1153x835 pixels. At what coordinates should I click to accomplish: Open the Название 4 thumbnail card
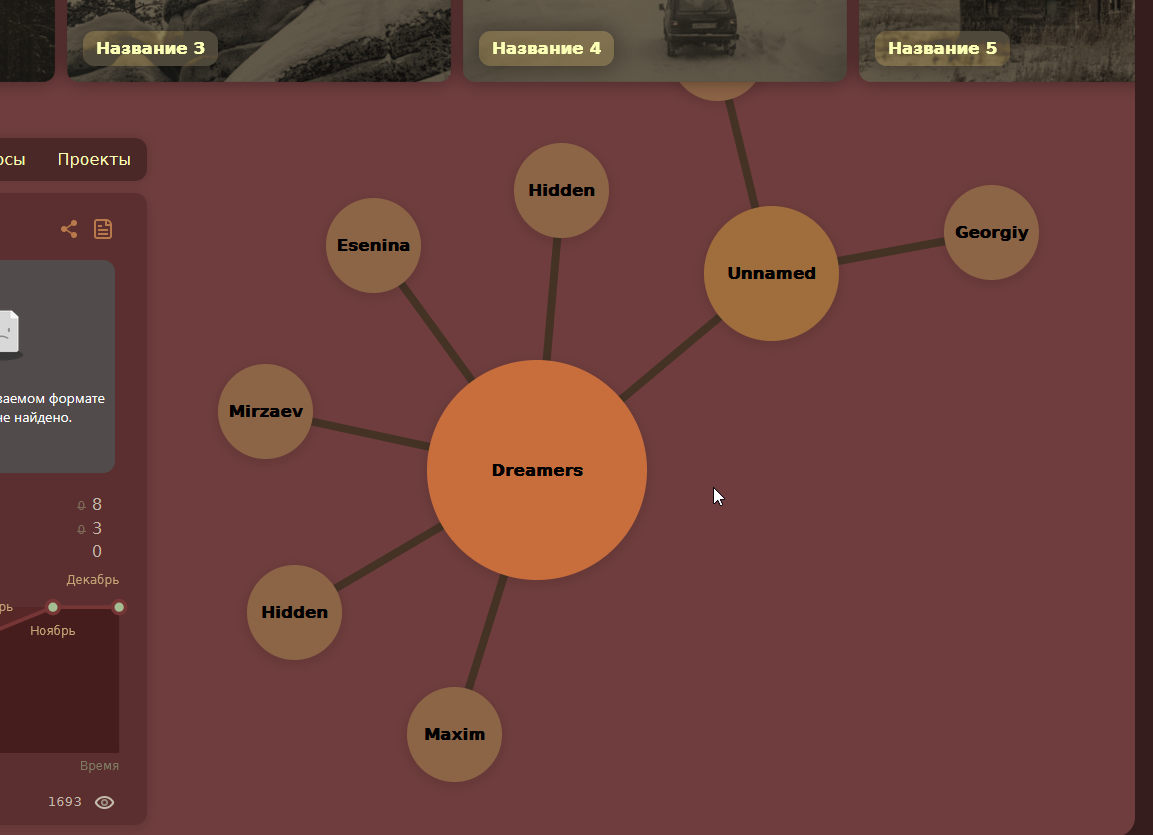654,40
